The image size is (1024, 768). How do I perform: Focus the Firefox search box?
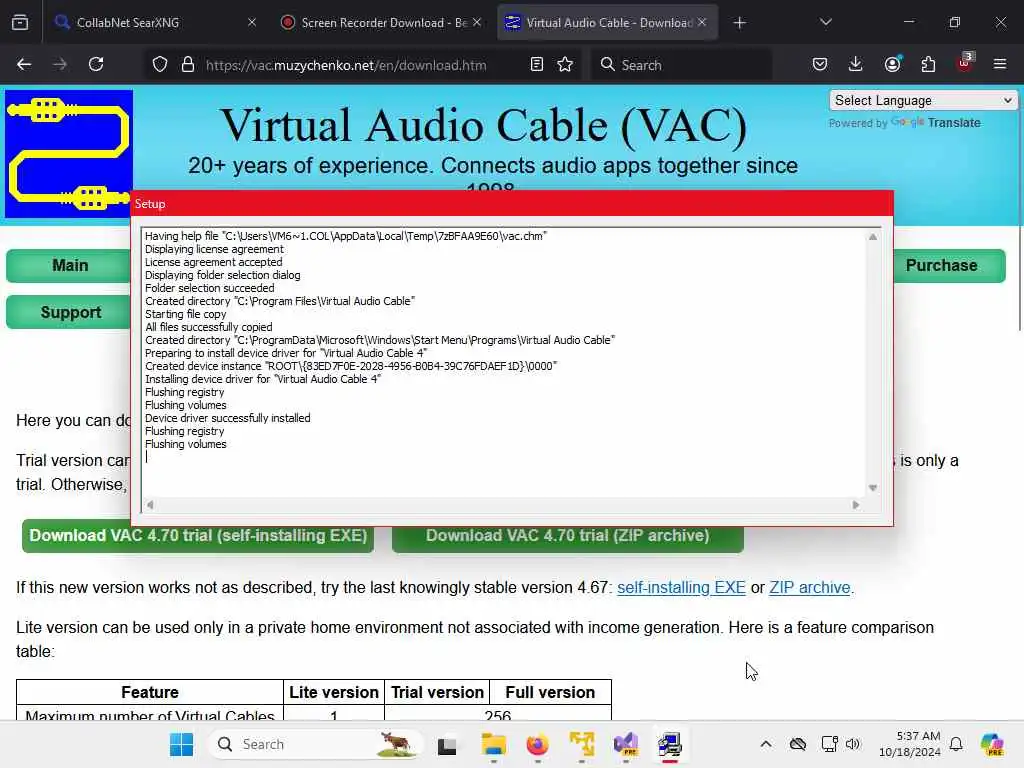[680, 65]
